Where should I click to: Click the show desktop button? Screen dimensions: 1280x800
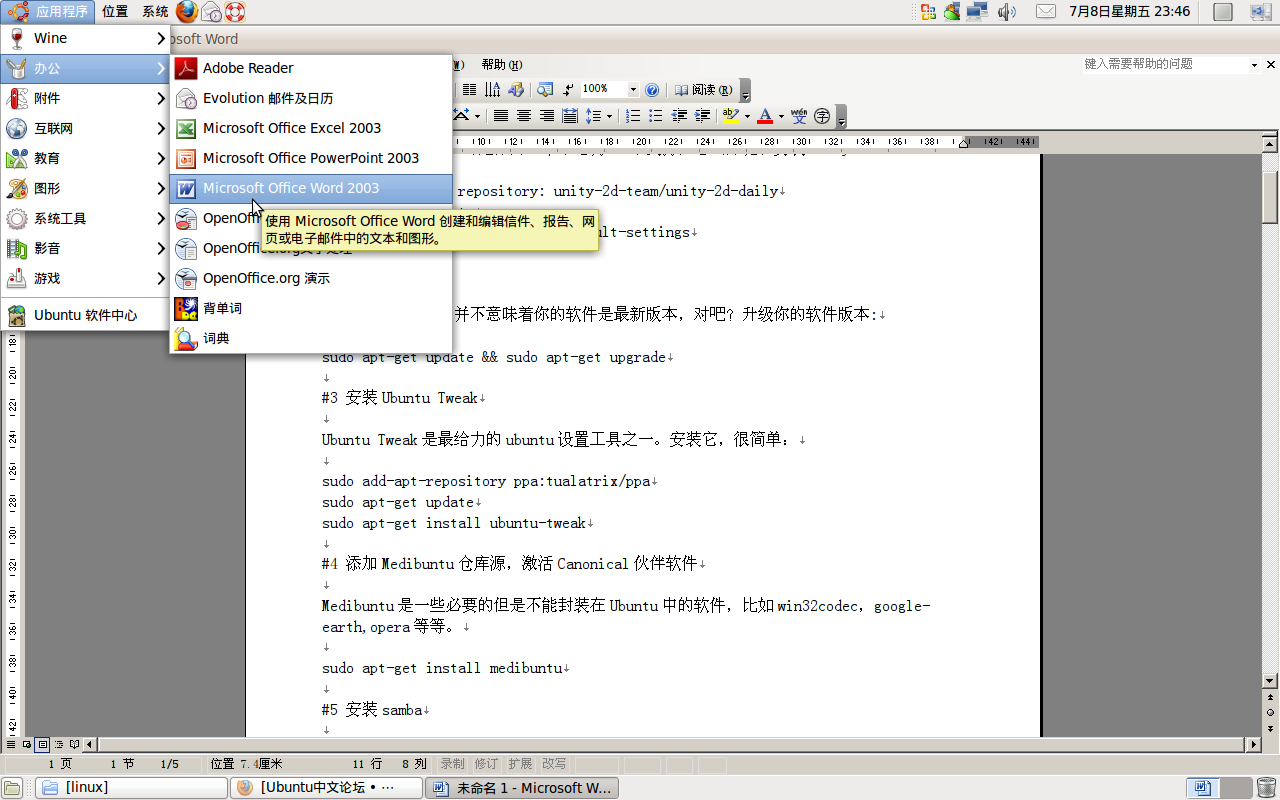pyautogui.click(x=12, y=788)
